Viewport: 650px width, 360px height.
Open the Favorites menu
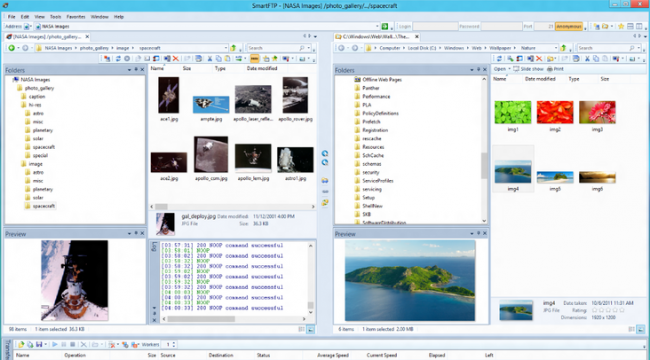point(76,17)
